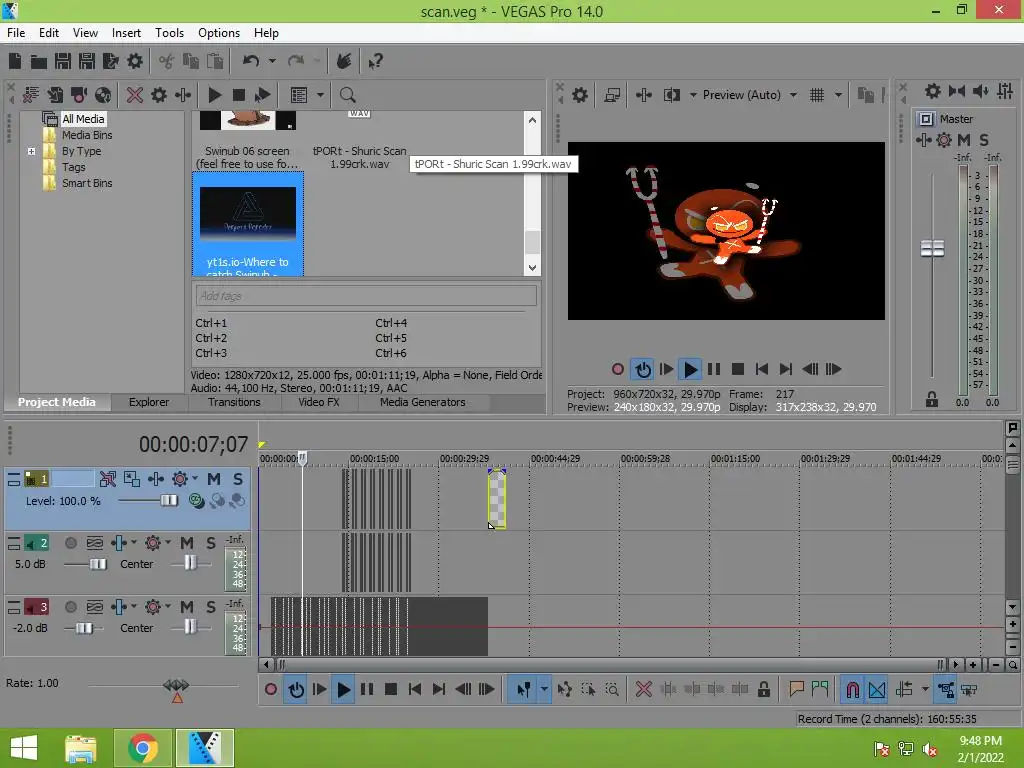Image resolution: width=1024 pixels, height=768 pixels.
Task: Click the Copy snapshot to clipboard icon
Action: click(x=865, y=95)
